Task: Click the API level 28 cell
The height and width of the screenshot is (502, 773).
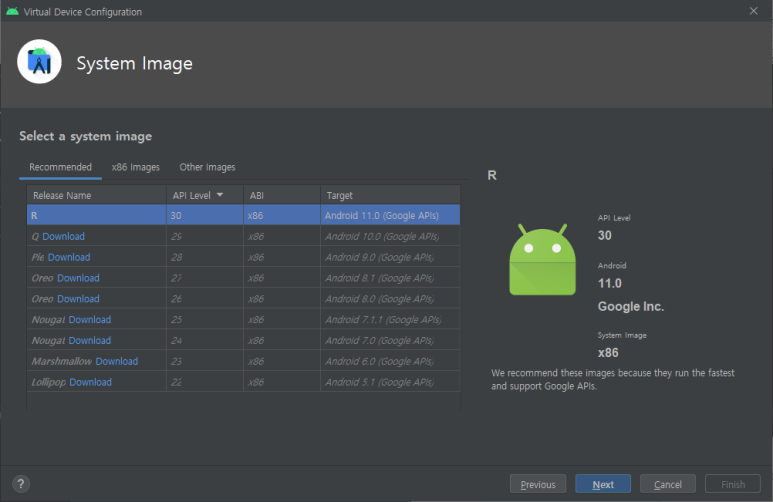Action: (205, 257)
